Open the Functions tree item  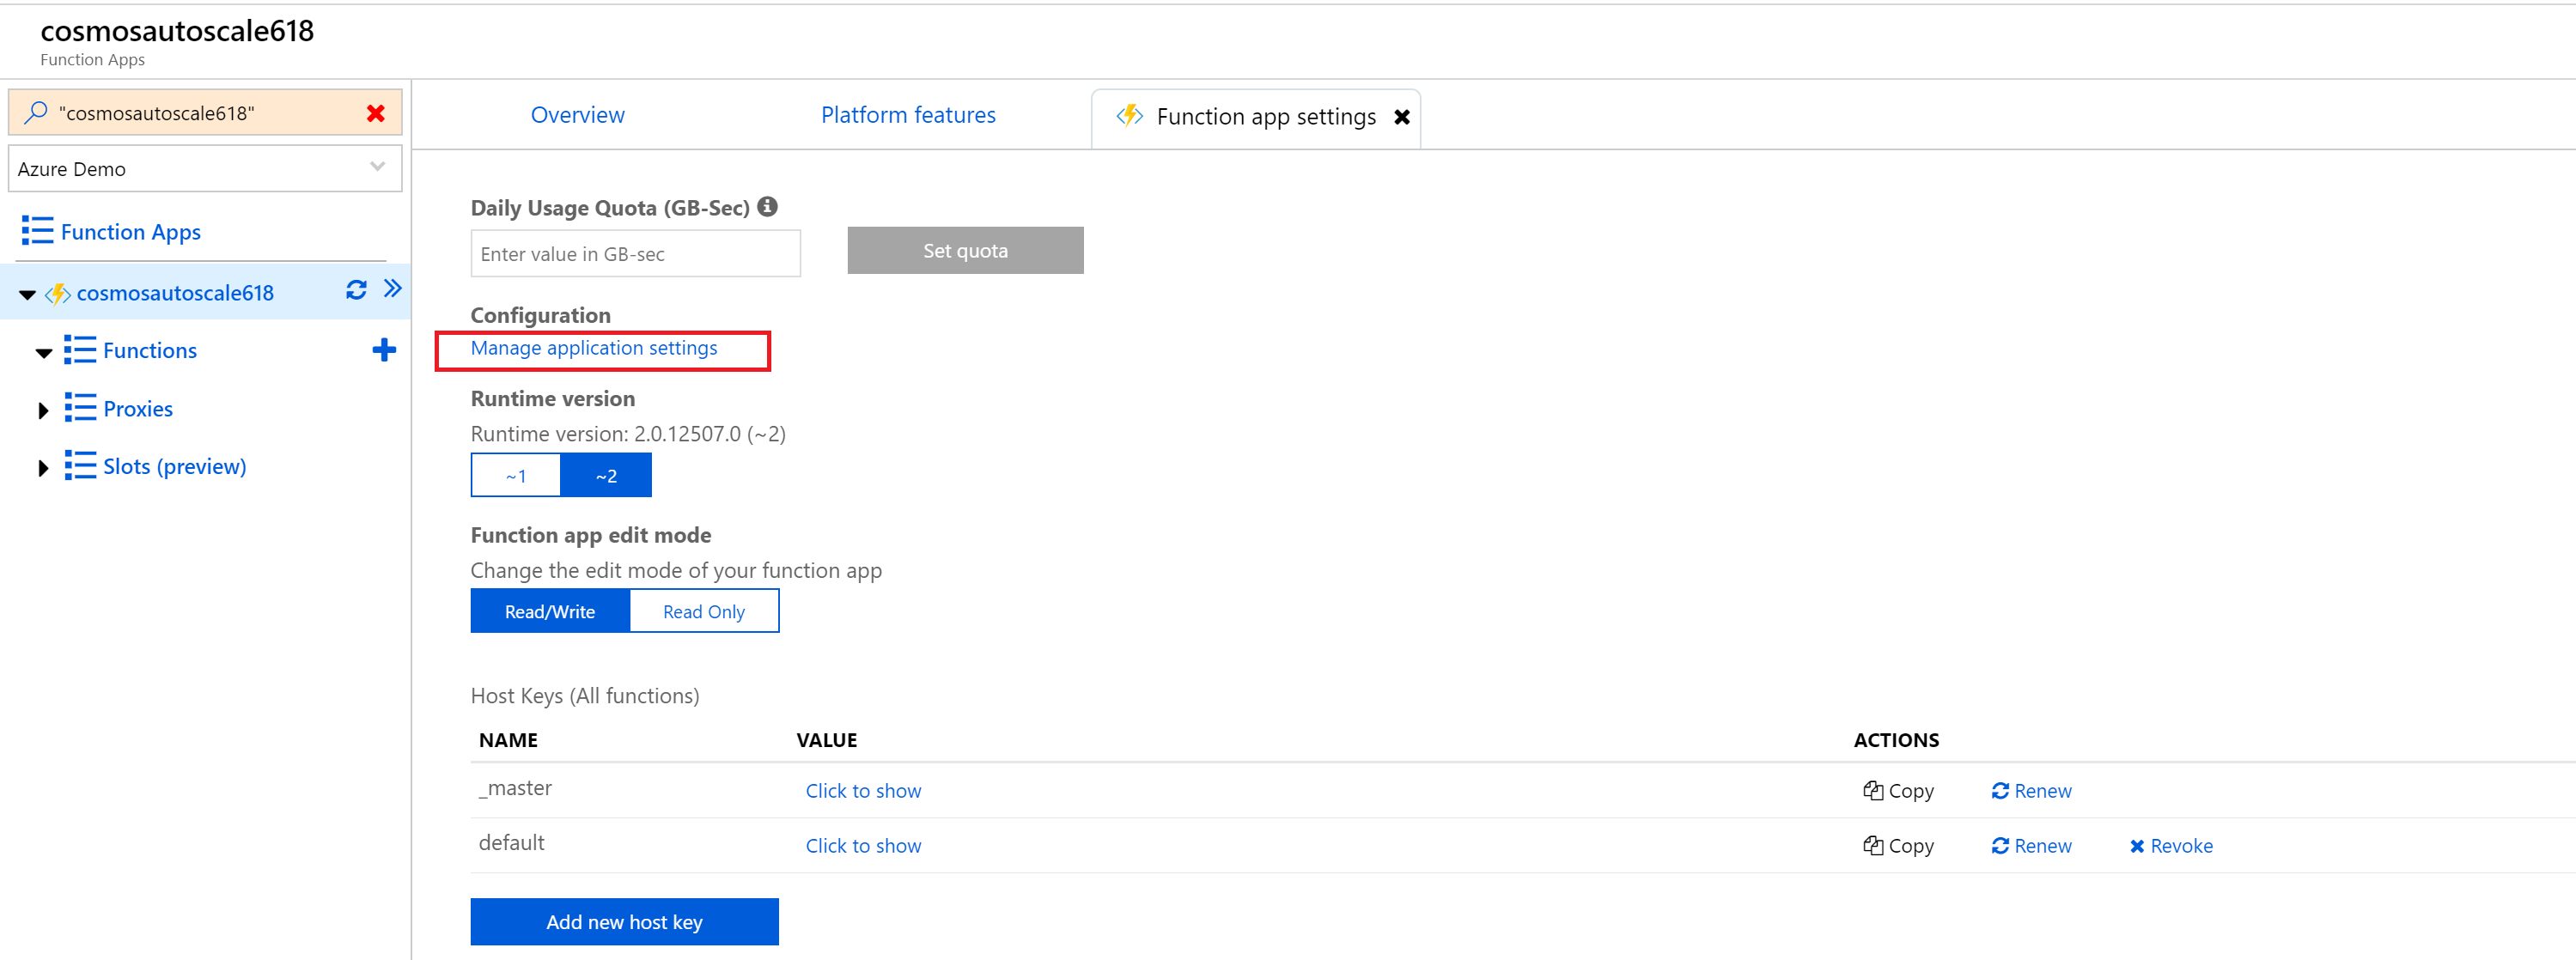point(150,350)
